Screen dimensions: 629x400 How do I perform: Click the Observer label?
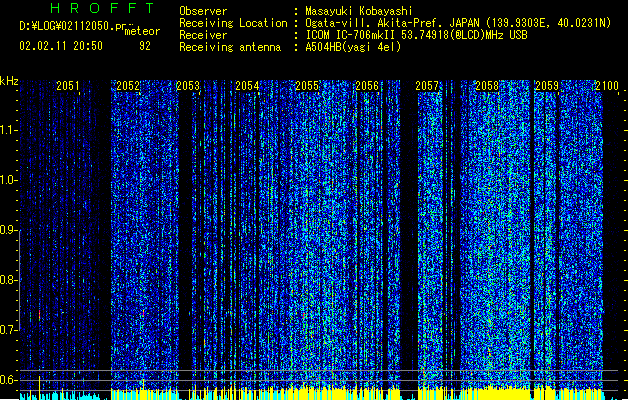tap(203, 11)
